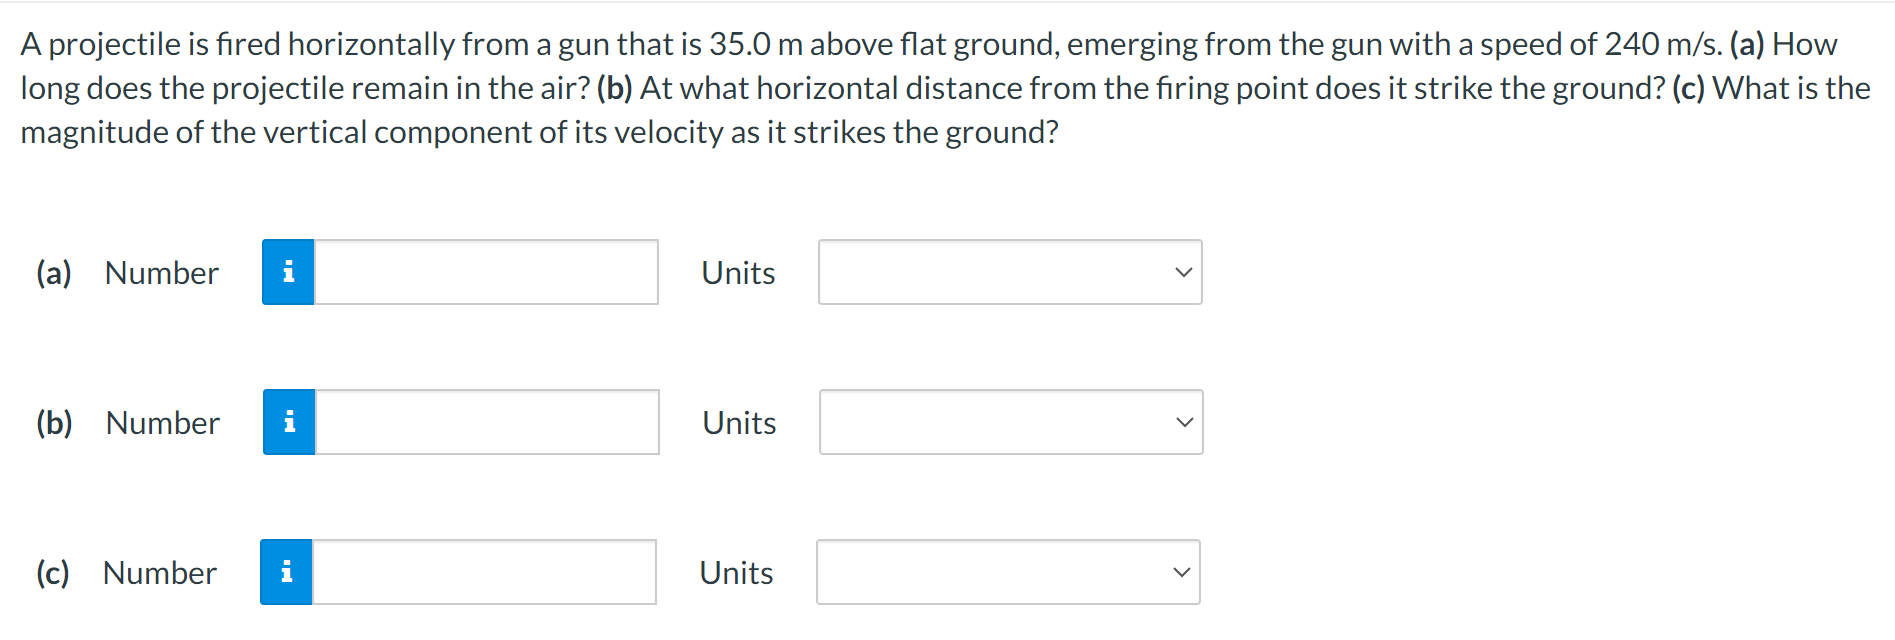Select the blue 'i' button for answer (b)
This screenshot has height=640, width=1895.
[288, 422]
